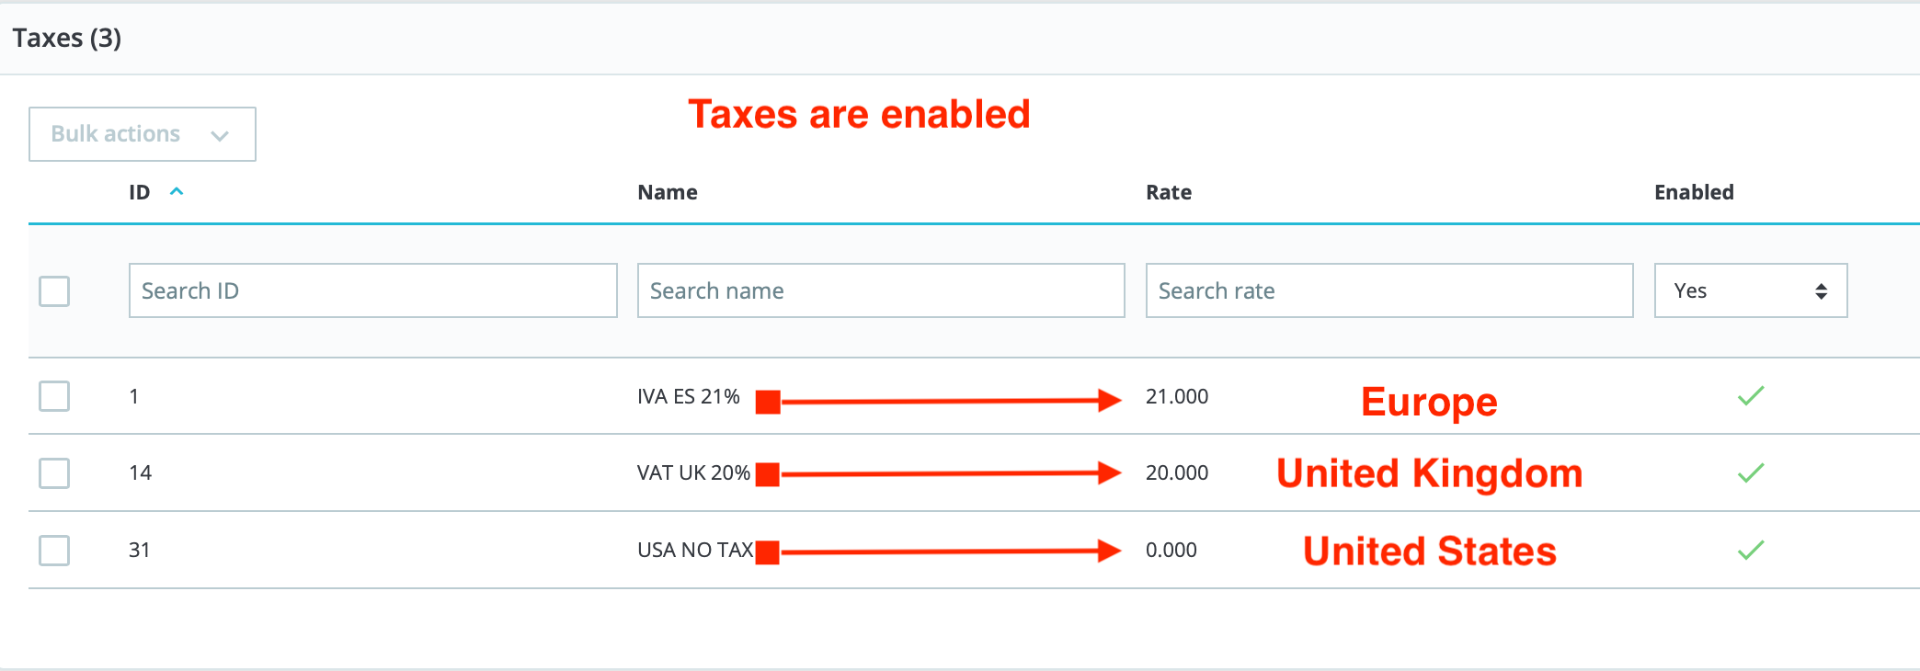The image size is (1920, 671).
Task: Click the VAT UK 20% tax name
Action: [693, 473]
